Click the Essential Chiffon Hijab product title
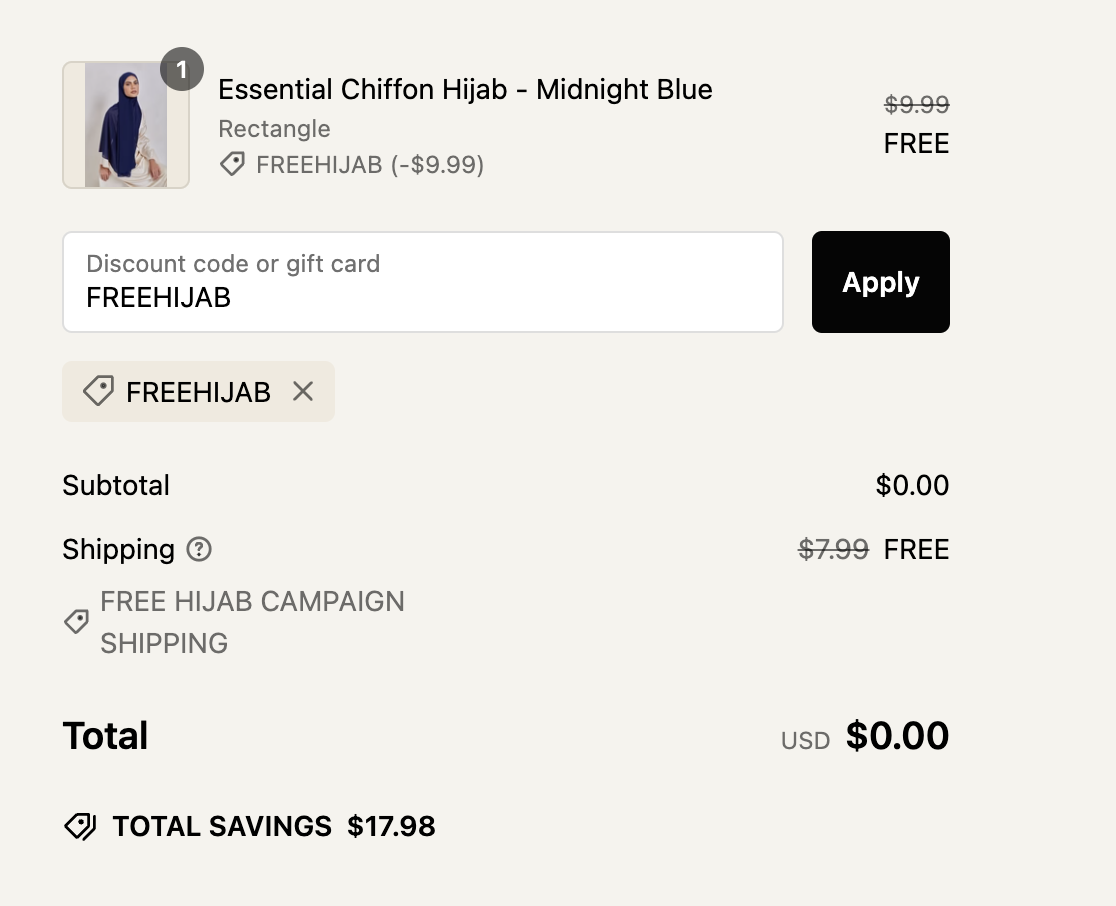The height and width of the screenshot is (906, 1116). coord(465,89)
